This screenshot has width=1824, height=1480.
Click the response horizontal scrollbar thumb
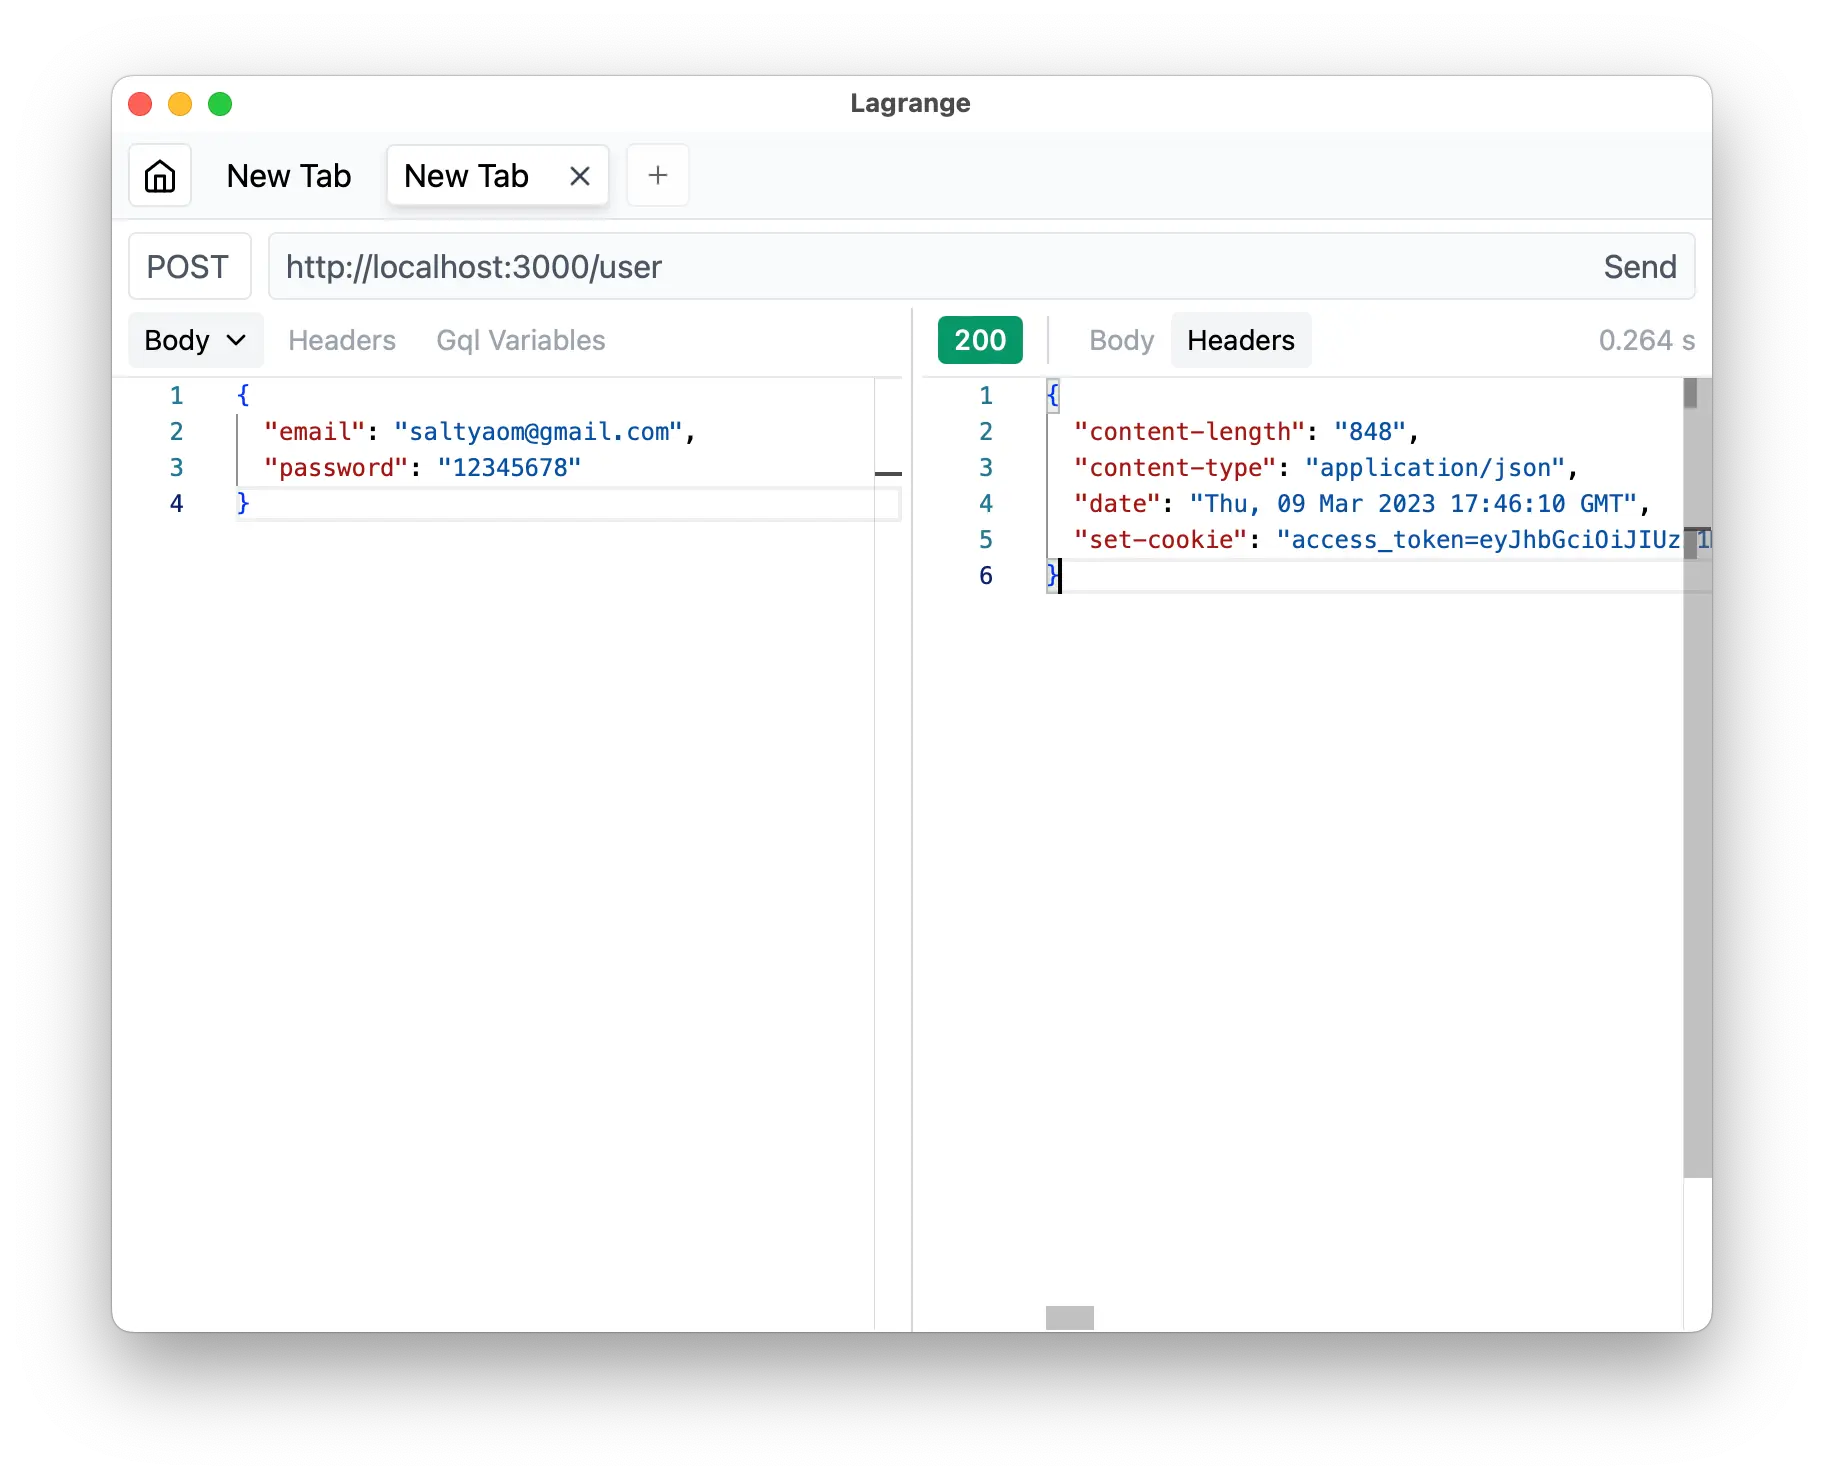coord(1070,1318)
